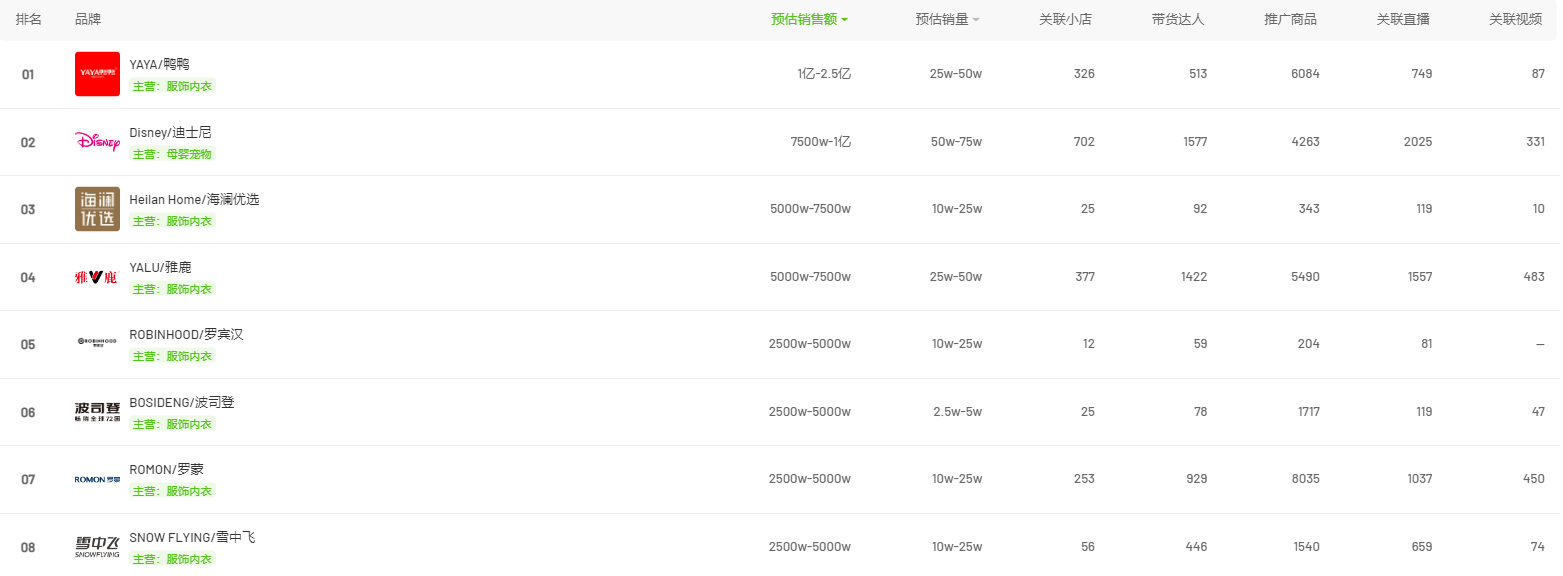Click the 推广商品 column header
Image resolution: width=1563 pixels, height=576 pixels.
1291,19
